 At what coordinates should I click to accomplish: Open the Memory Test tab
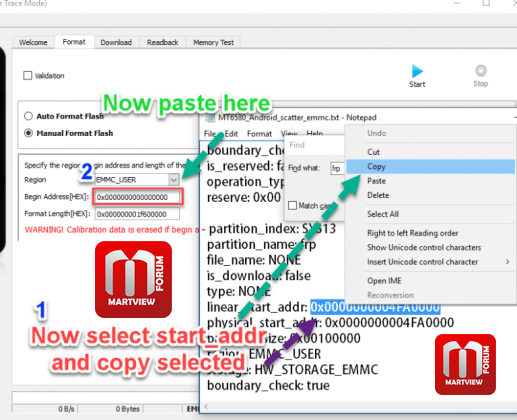click(214, 42)
